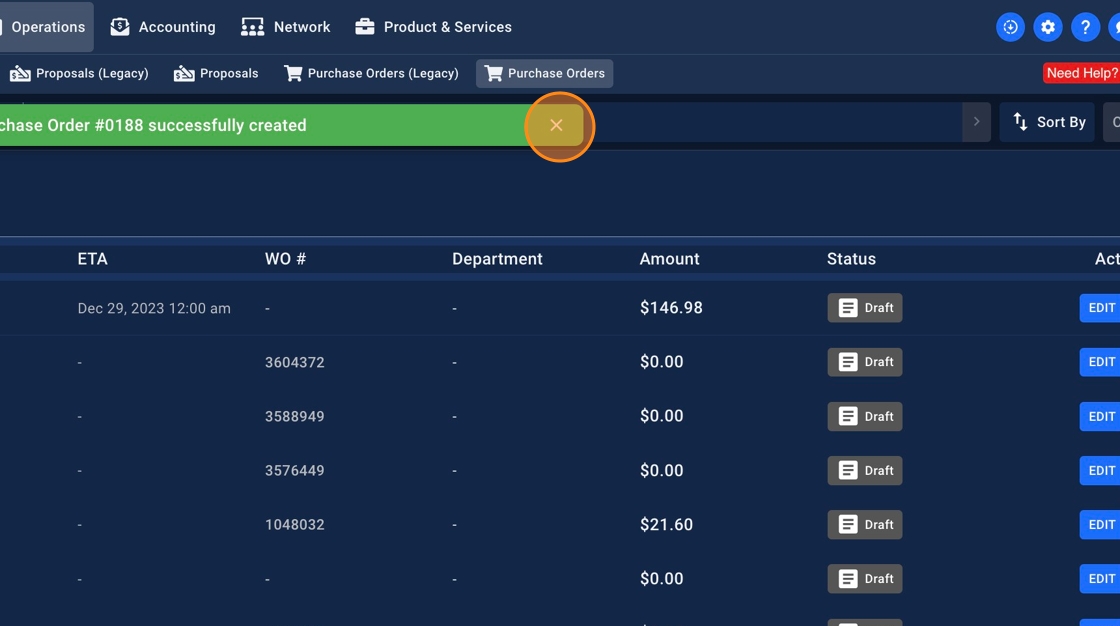Image resolution: width=1120 pixels, height=626 pixels.
Task: Sort by the Department column header
Action: (497, 259)
